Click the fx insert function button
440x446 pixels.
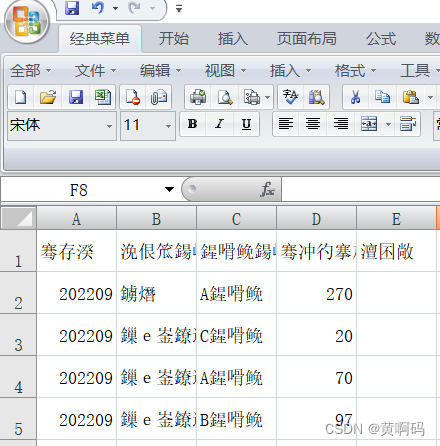click(267, 189)
